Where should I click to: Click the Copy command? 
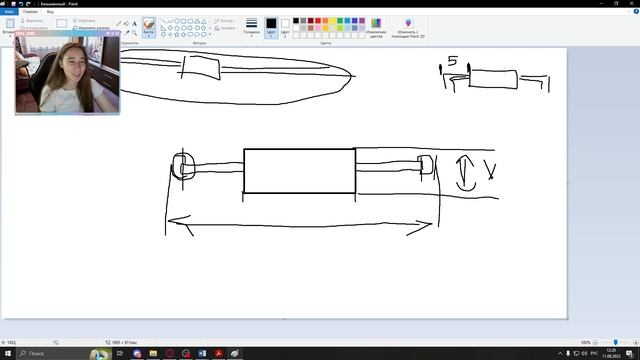tap(34, 28)
